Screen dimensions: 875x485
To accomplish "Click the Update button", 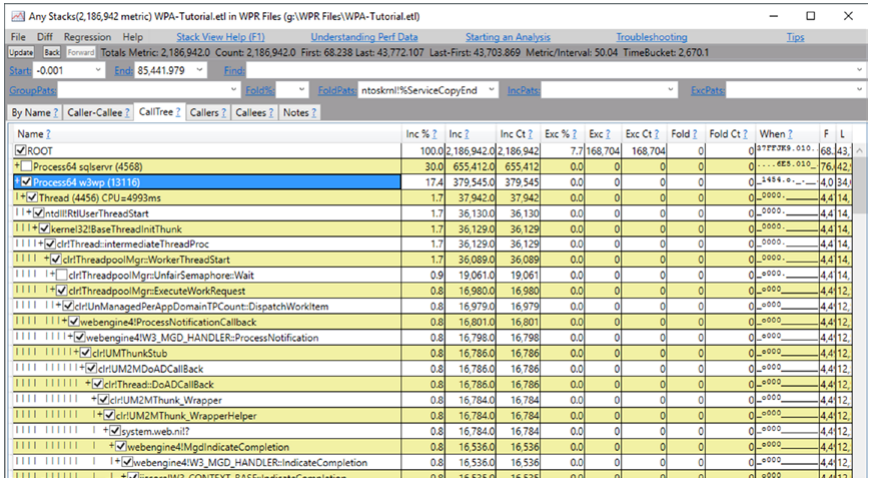I will (x=21, y=52).
